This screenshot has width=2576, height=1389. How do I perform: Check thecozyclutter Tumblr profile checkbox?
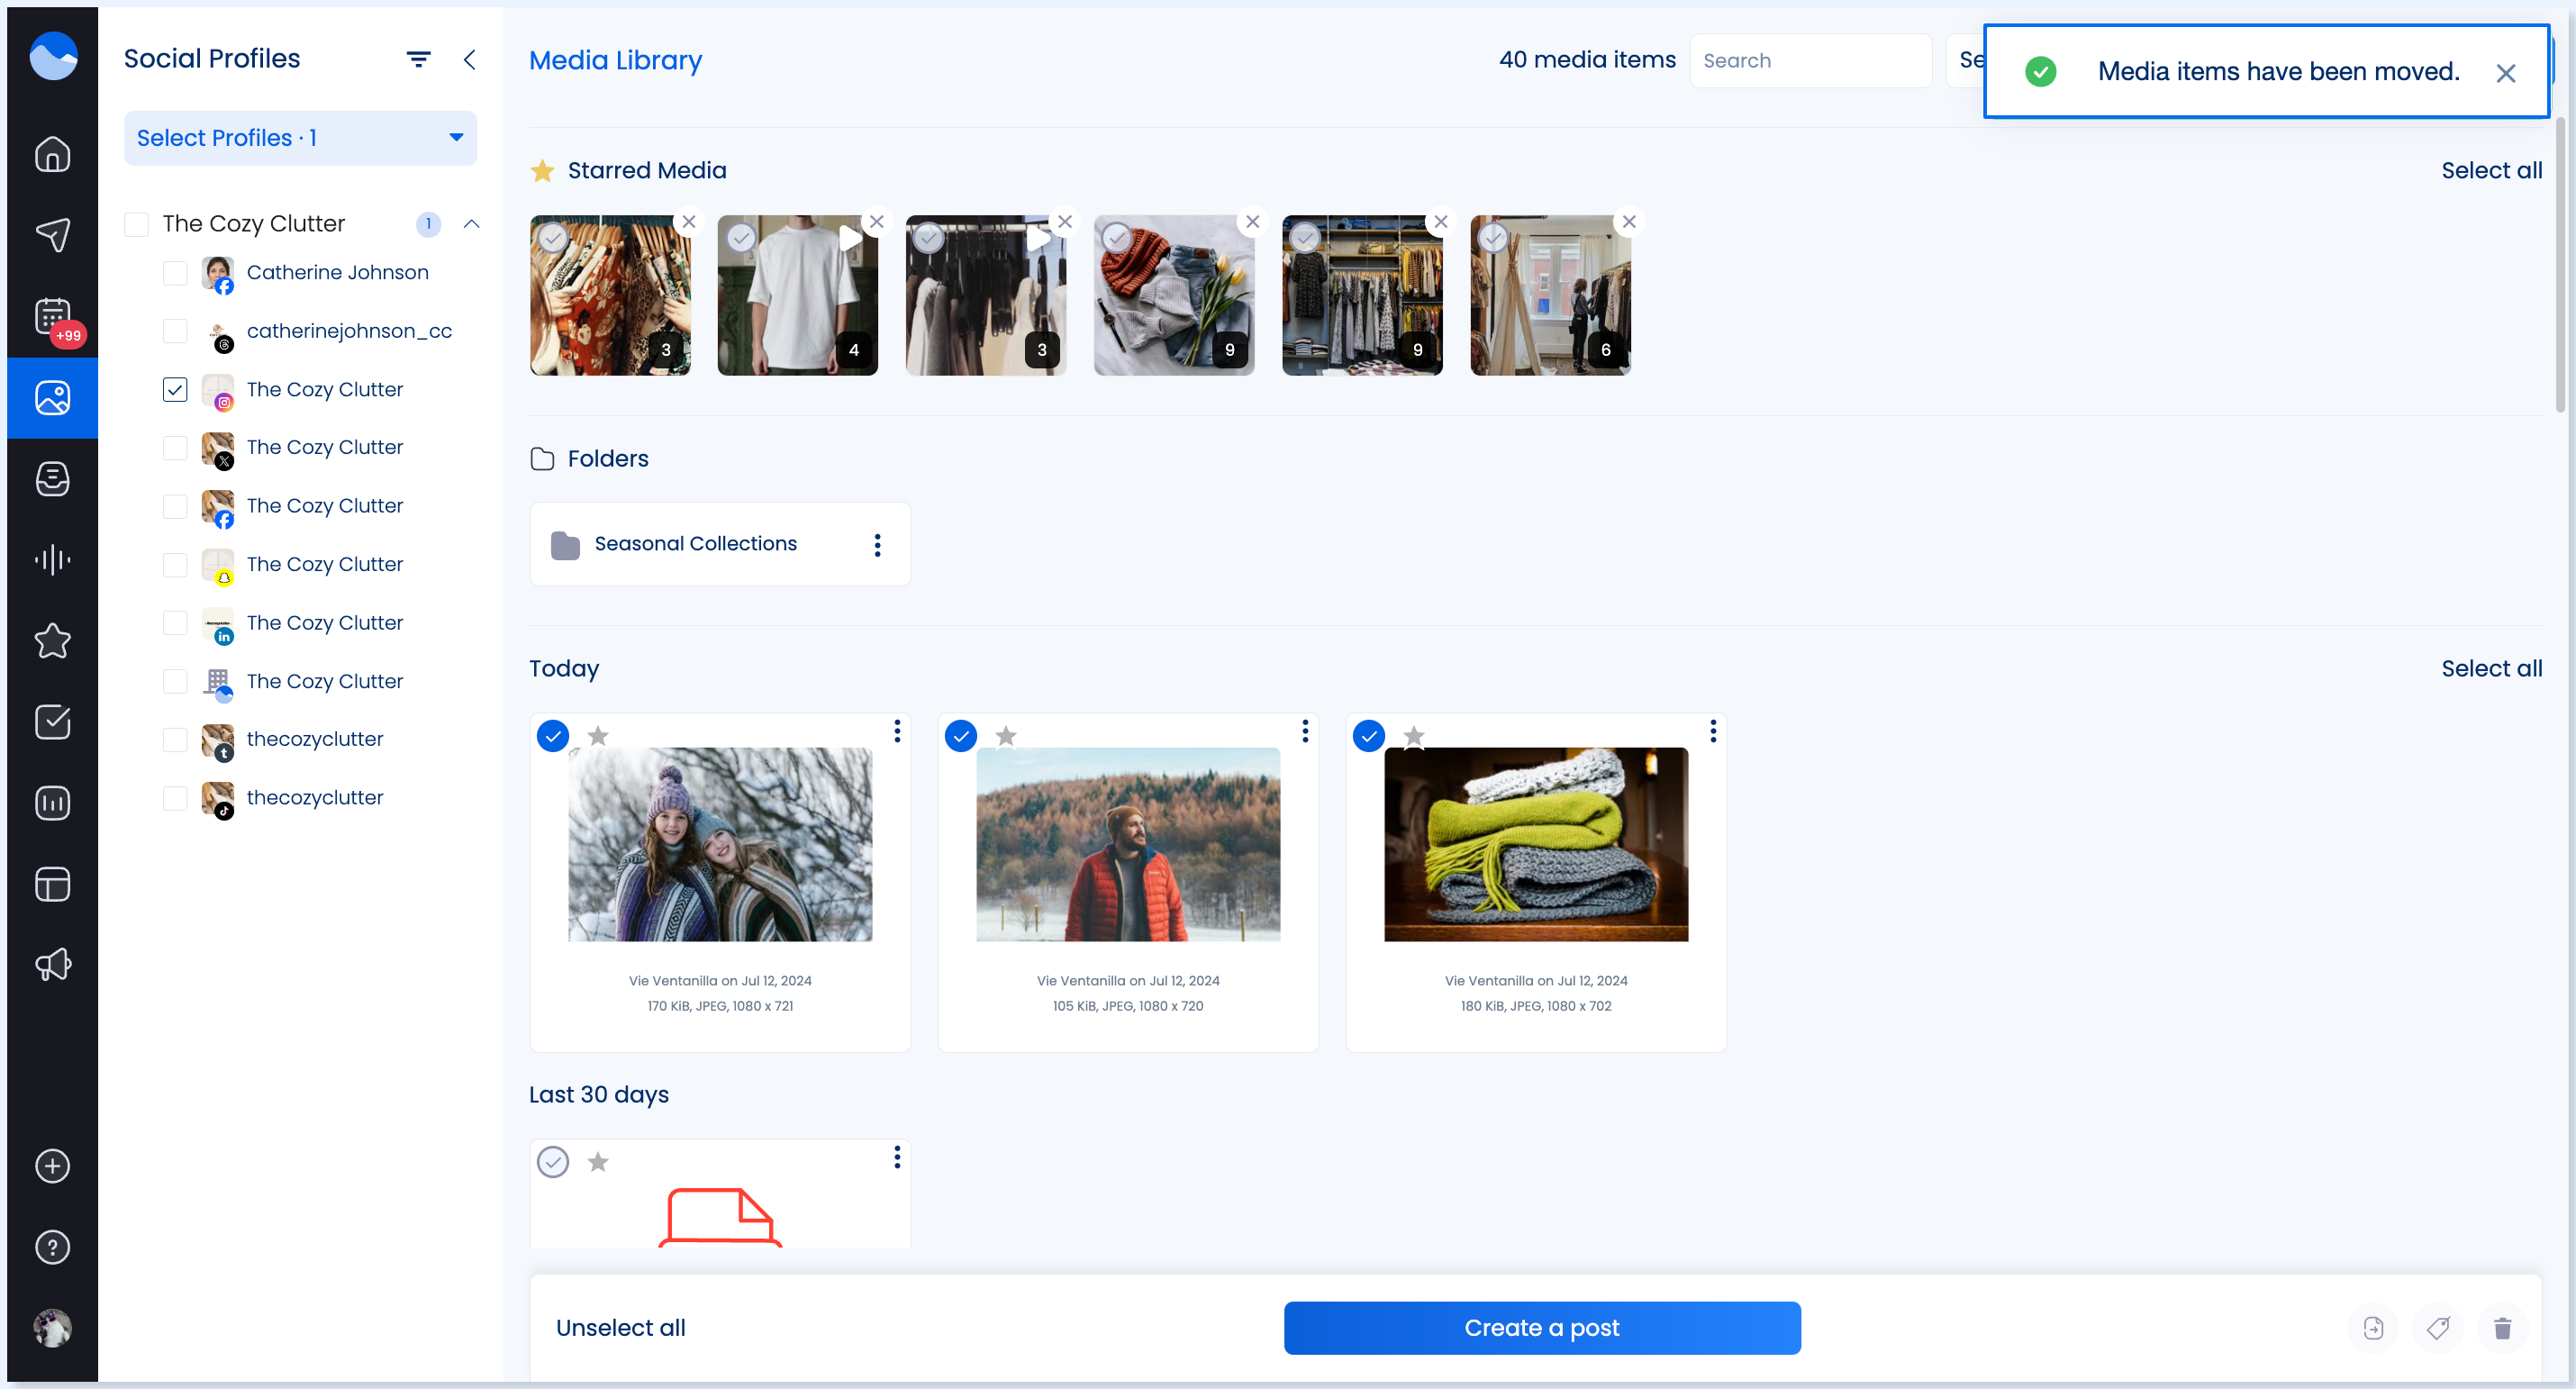[175, 739]
